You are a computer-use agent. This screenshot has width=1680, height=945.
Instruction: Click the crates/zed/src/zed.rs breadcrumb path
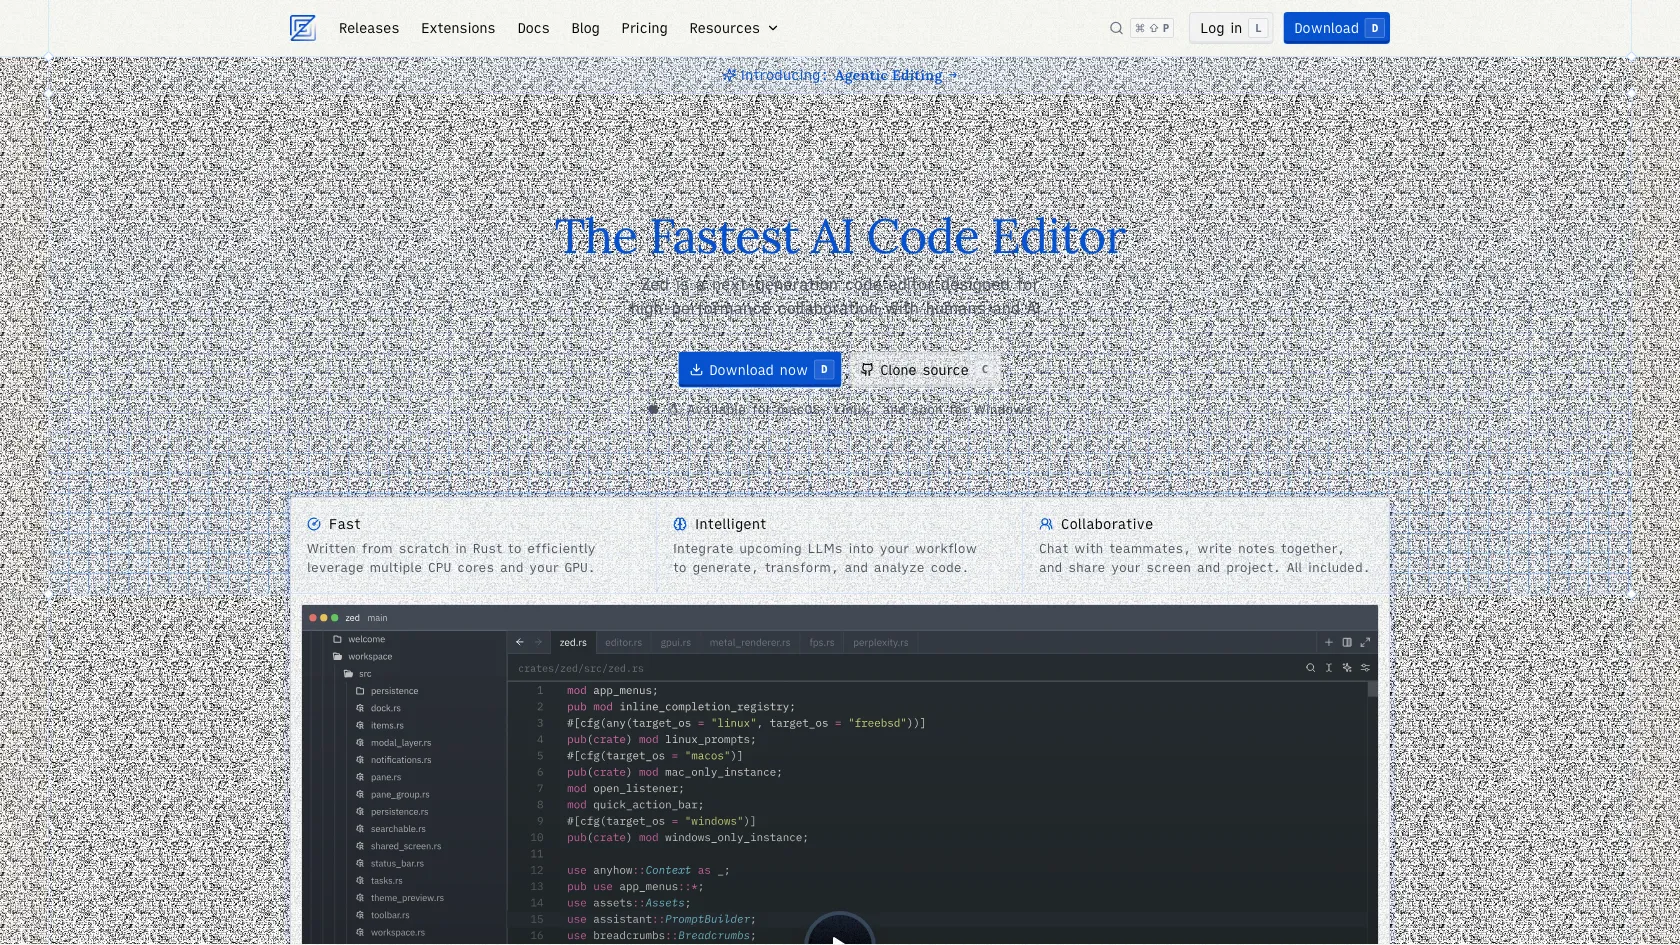(x=581, y=668)
